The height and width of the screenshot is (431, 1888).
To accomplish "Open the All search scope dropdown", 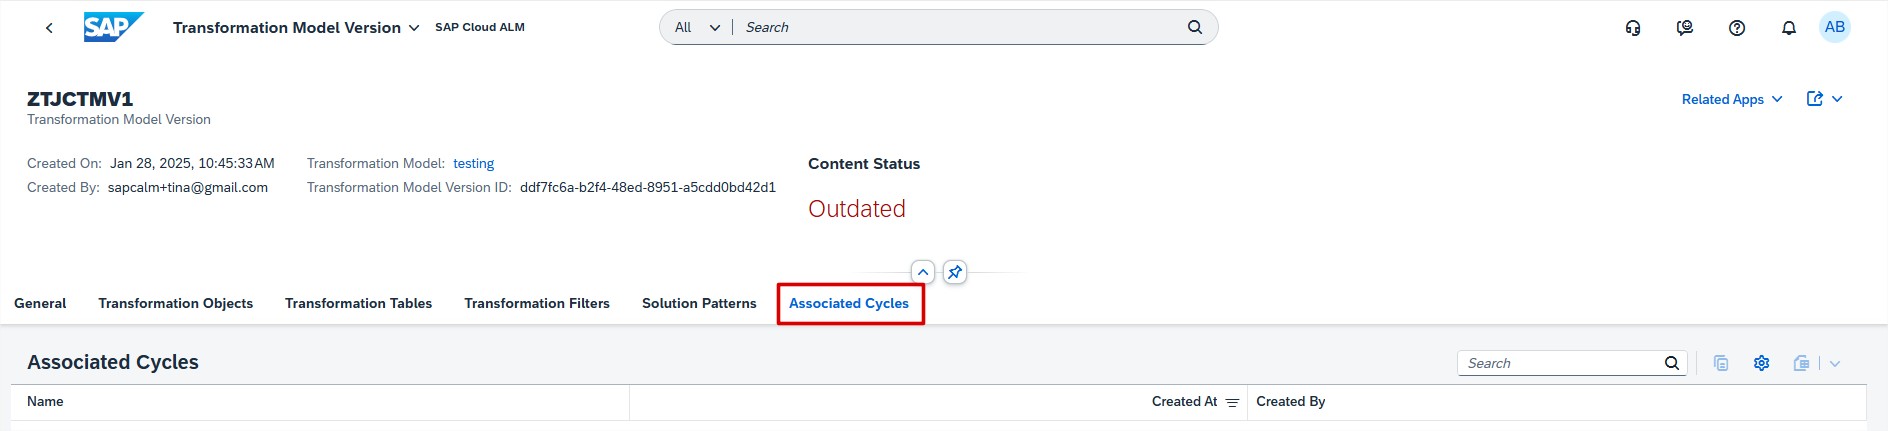I will [697, 27].
